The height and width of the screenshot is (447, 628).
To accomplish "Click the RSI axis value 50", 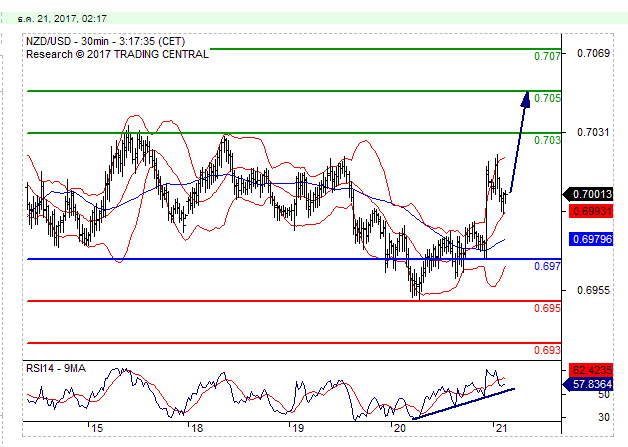I will 604,395.
